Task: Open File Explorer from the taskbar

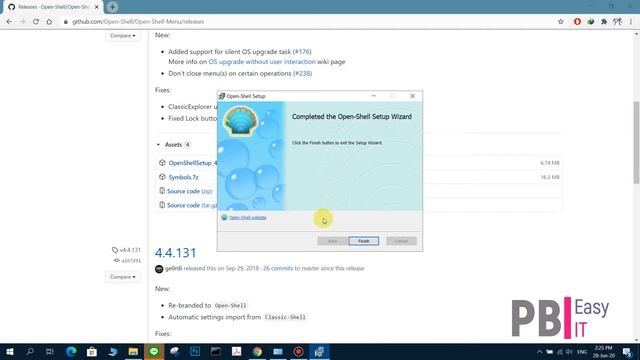Action: click(133, 351)
